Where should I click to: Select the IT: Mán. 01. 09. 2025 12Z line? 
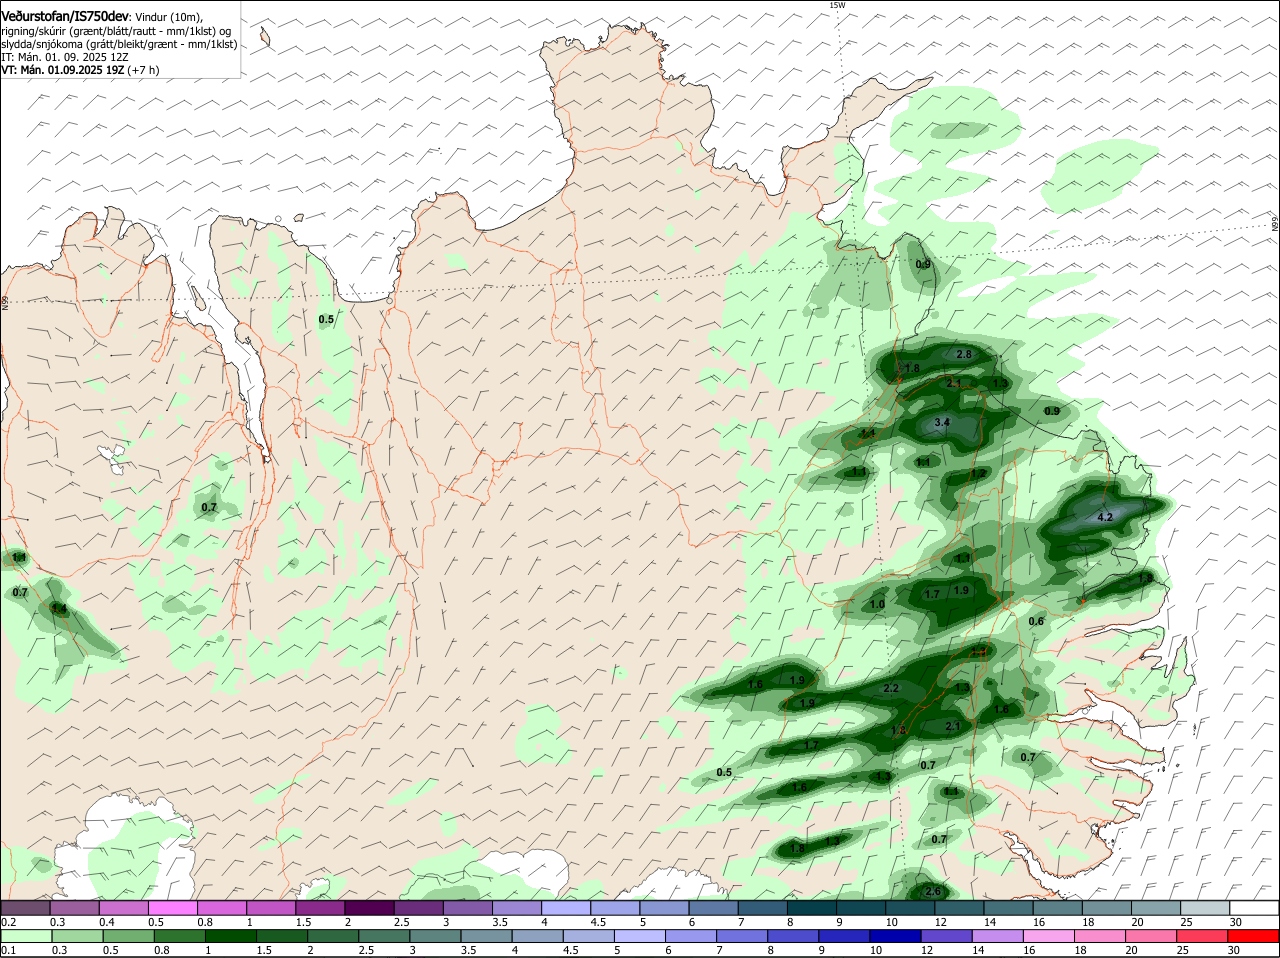pyautogui.click(x=64, y=57)
